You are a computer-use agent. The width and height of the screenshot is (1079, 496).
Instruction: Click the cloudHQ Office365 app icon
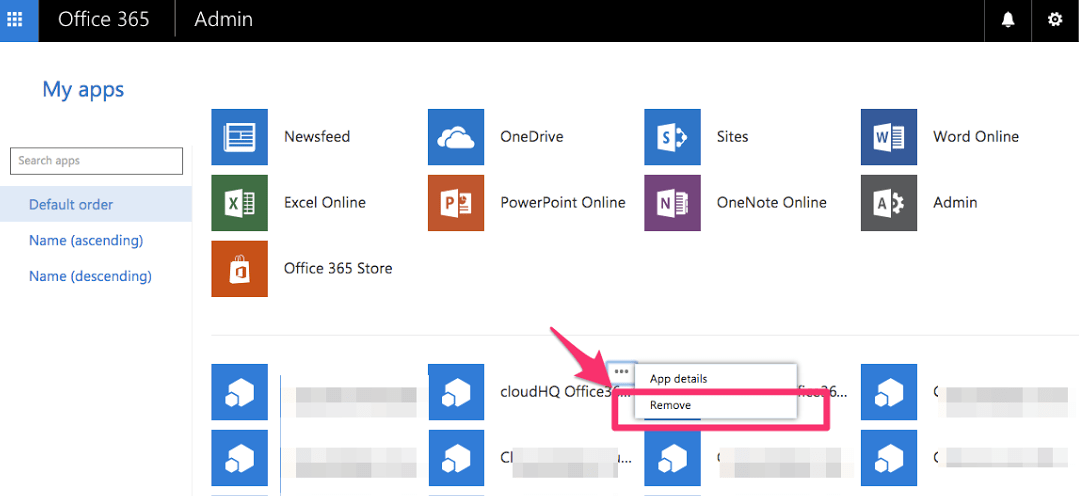456,392
